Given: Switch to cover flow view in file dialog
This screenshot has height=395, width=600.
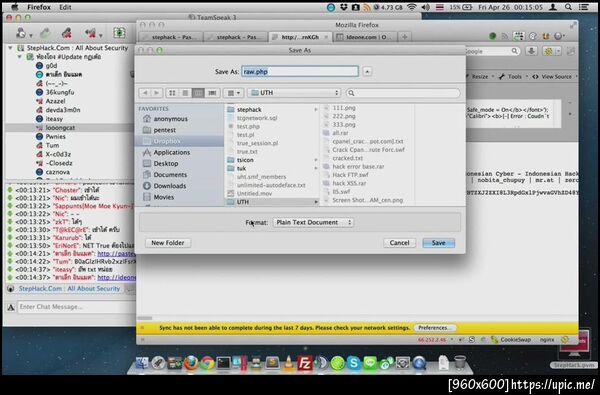Looking at the screenshot, I should (x=211, y=93).
